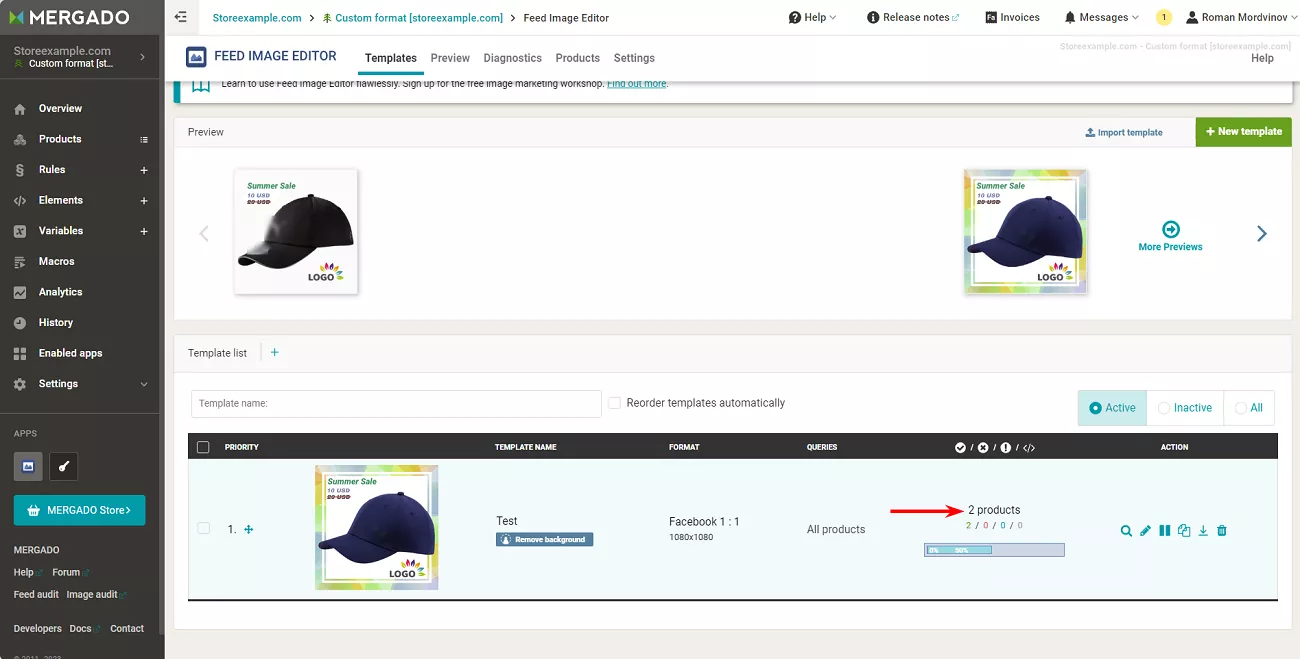Expand the Settings submenu in sidebar
Viewport: 1300px width, 659px height.
[x=144, y=384]
